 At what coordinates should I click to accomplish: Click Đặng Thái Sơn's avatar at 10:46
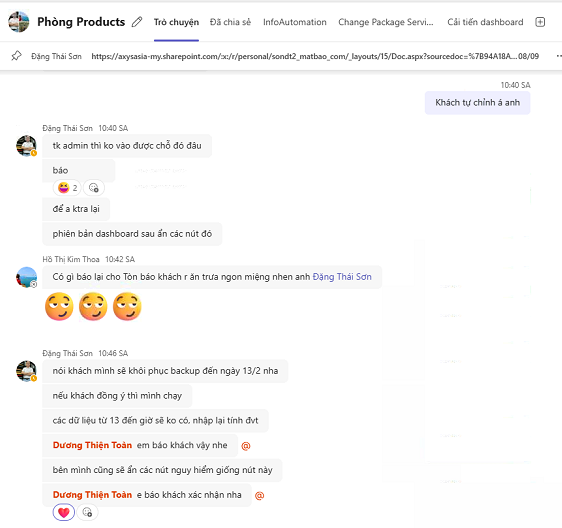click(x=27, y=371)
